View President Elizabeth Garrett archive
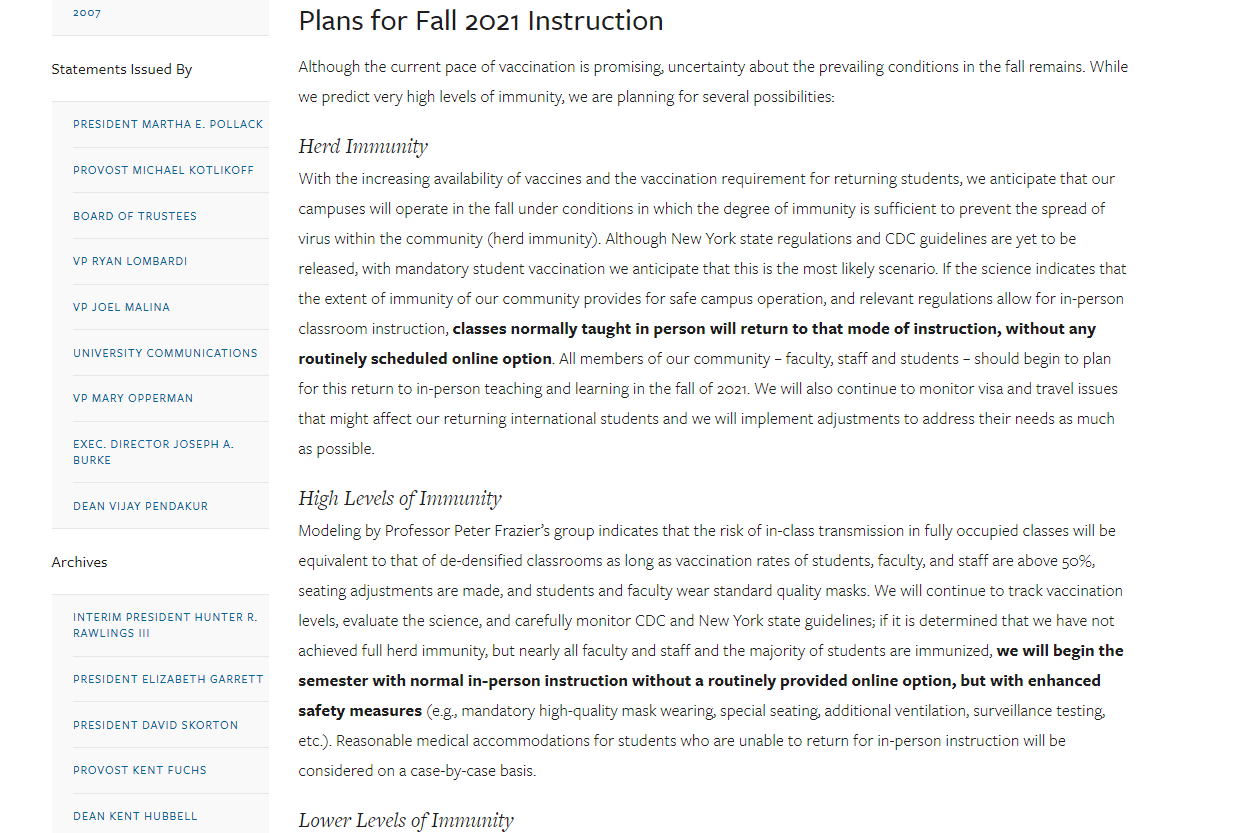1245x833 pixels. [x=168, y=679]
